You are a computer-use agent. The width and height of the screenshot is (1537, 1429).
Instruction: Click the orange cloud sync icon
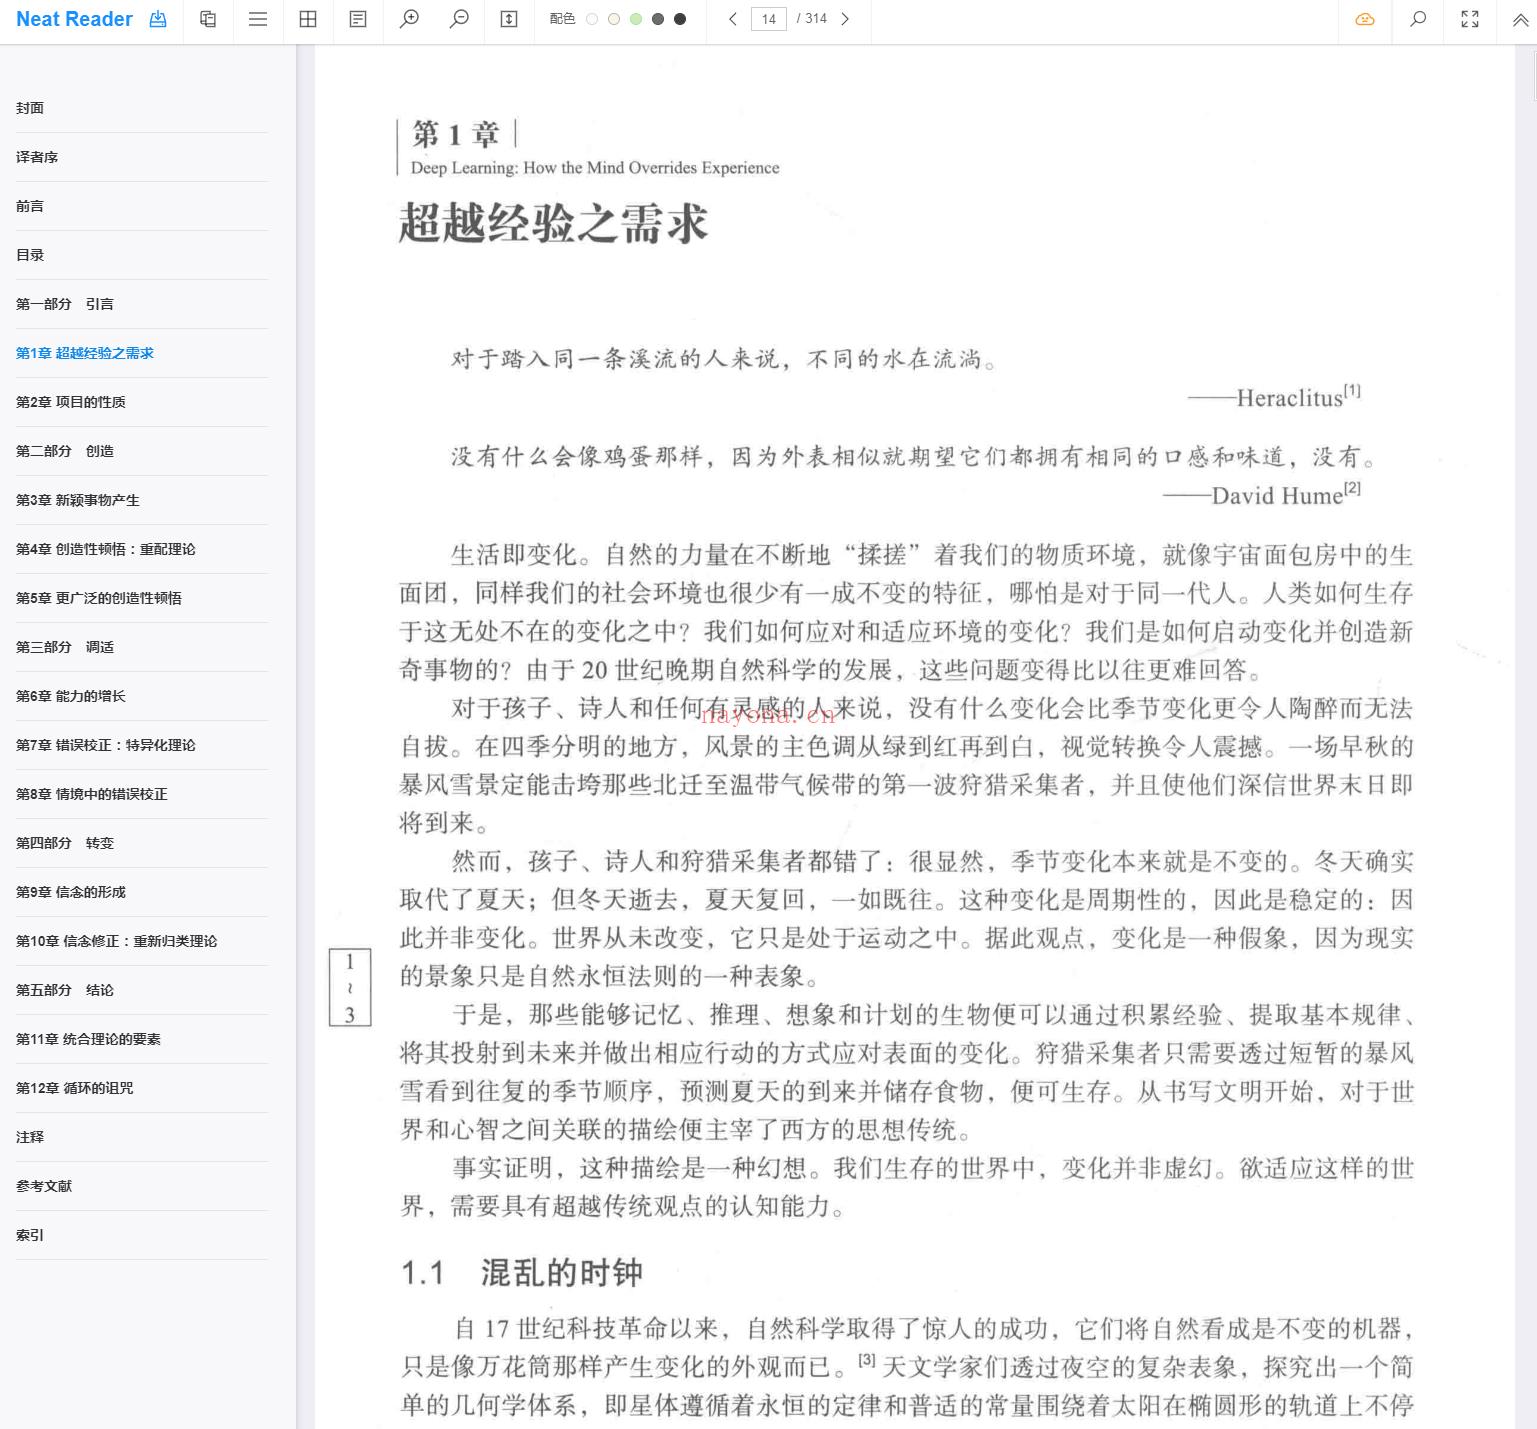(x=1365, y=19)
